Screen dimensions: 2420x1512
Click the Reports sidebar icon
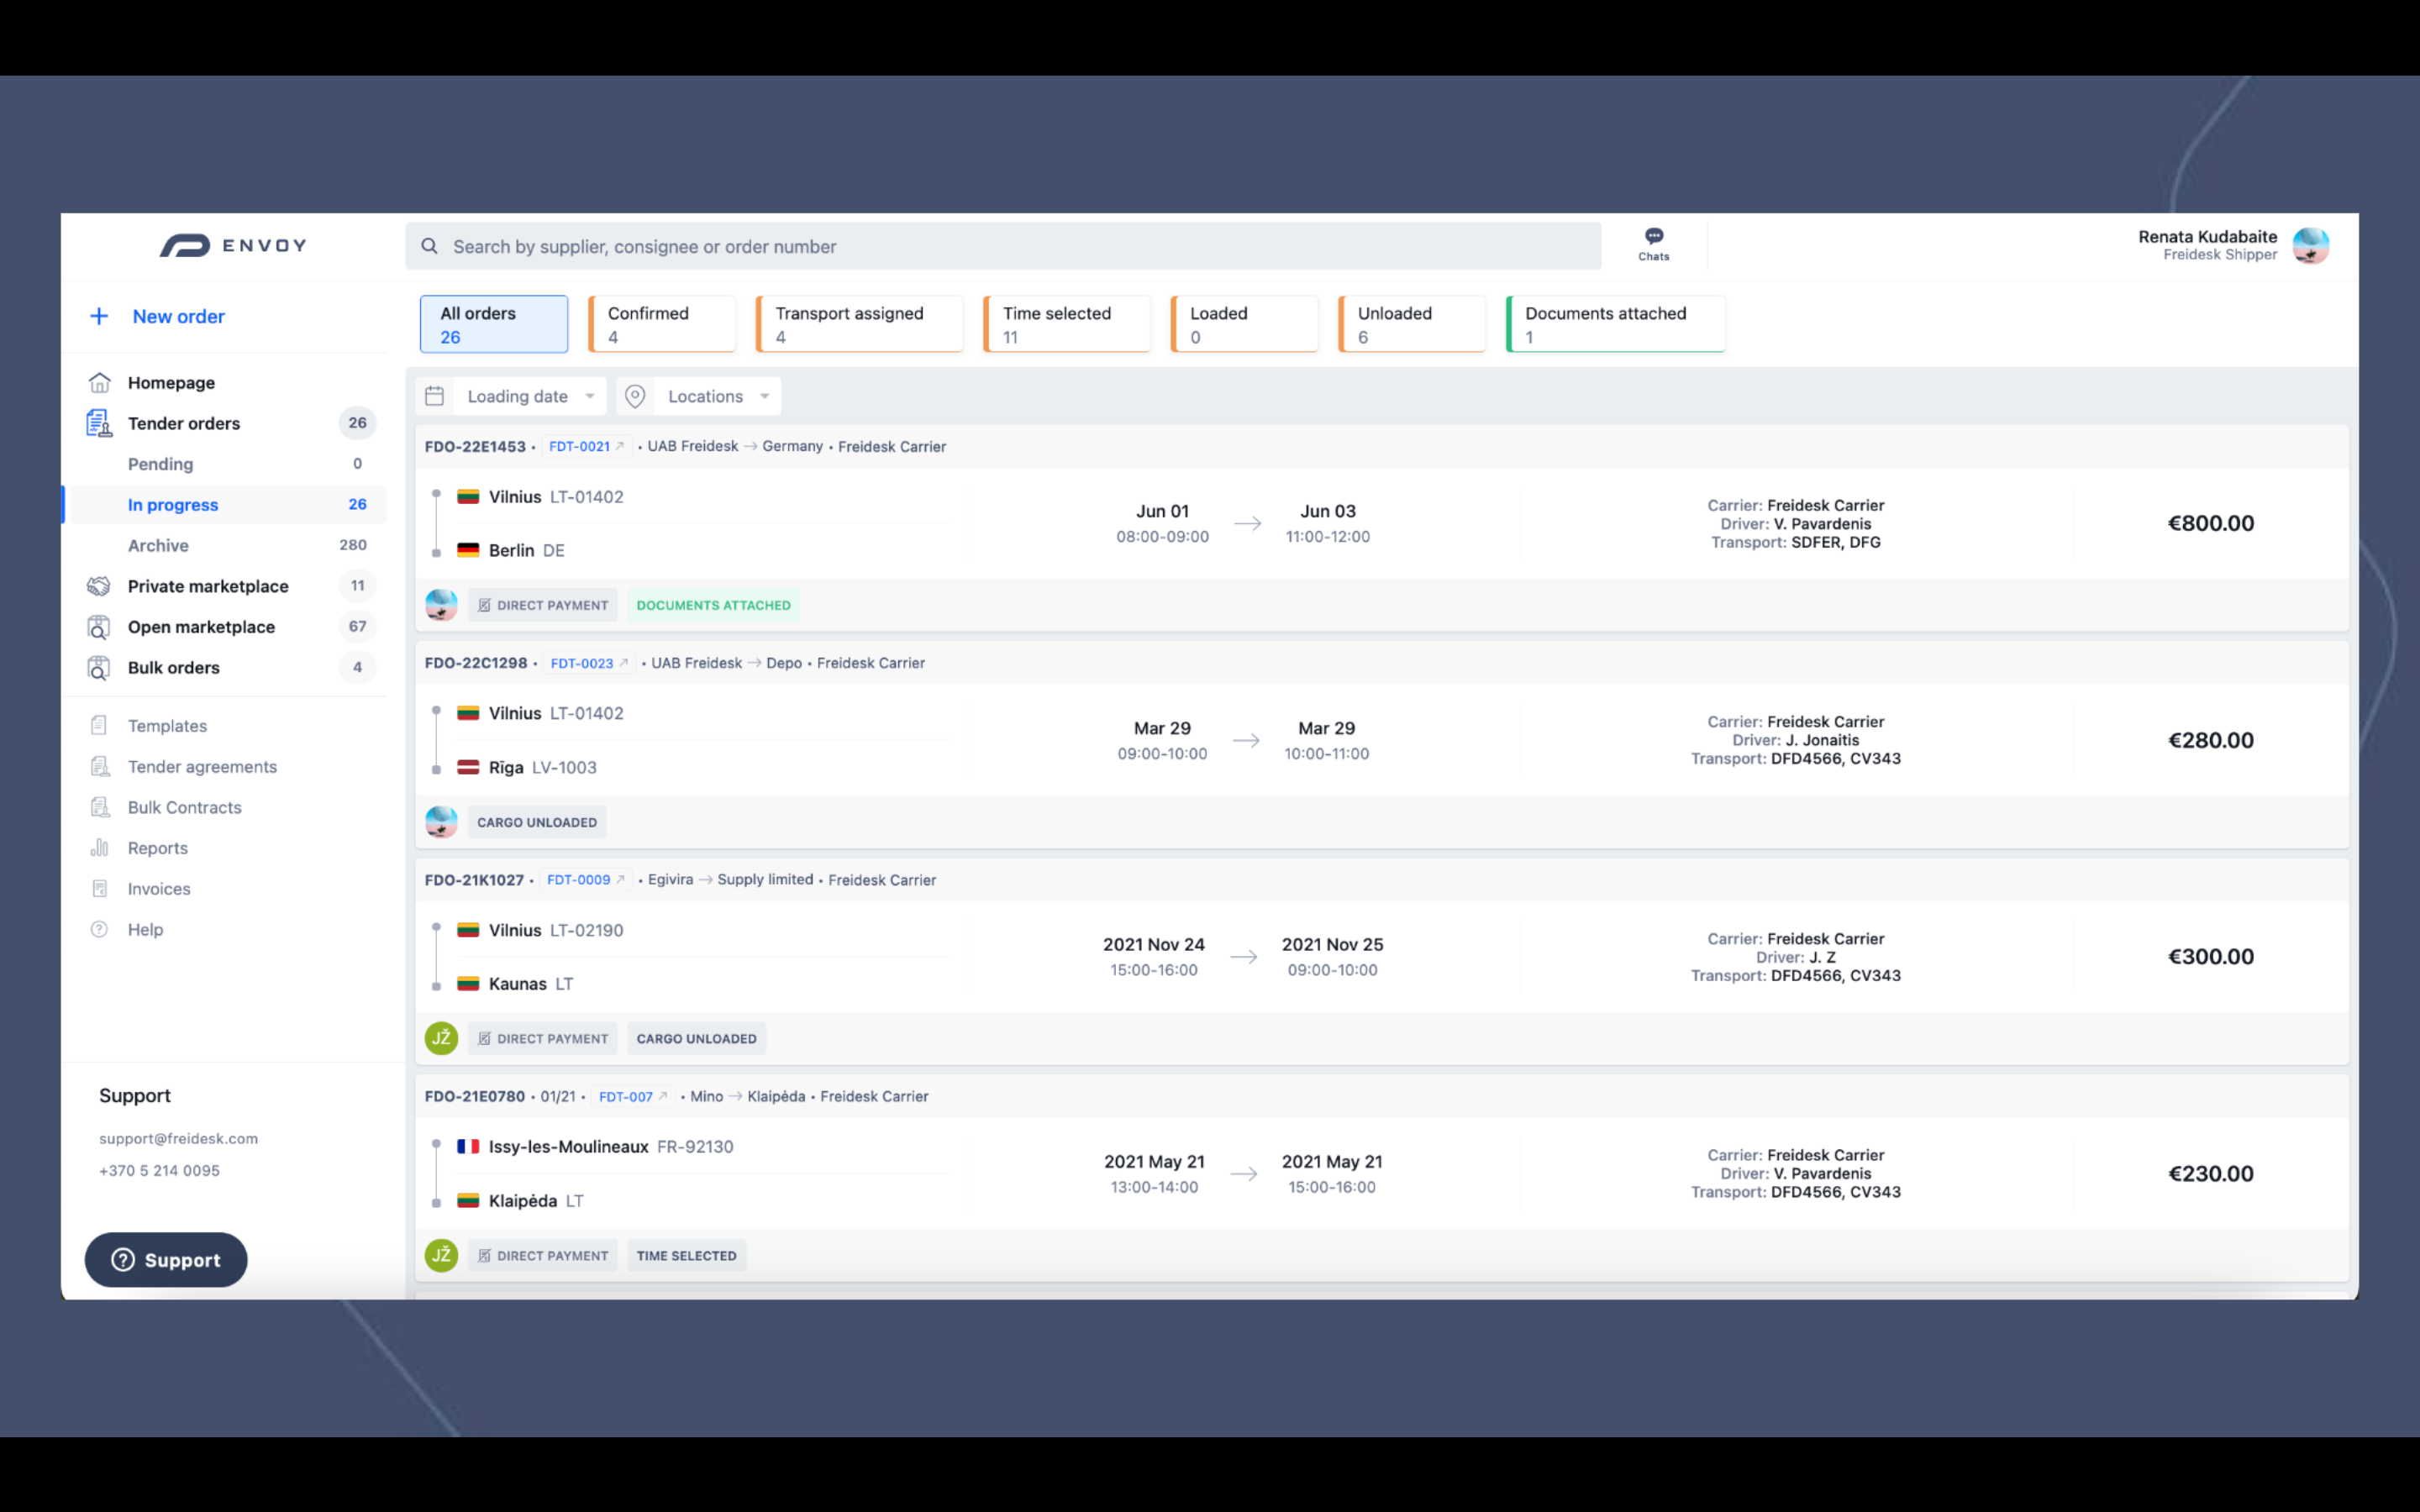(x=99, y=847)
